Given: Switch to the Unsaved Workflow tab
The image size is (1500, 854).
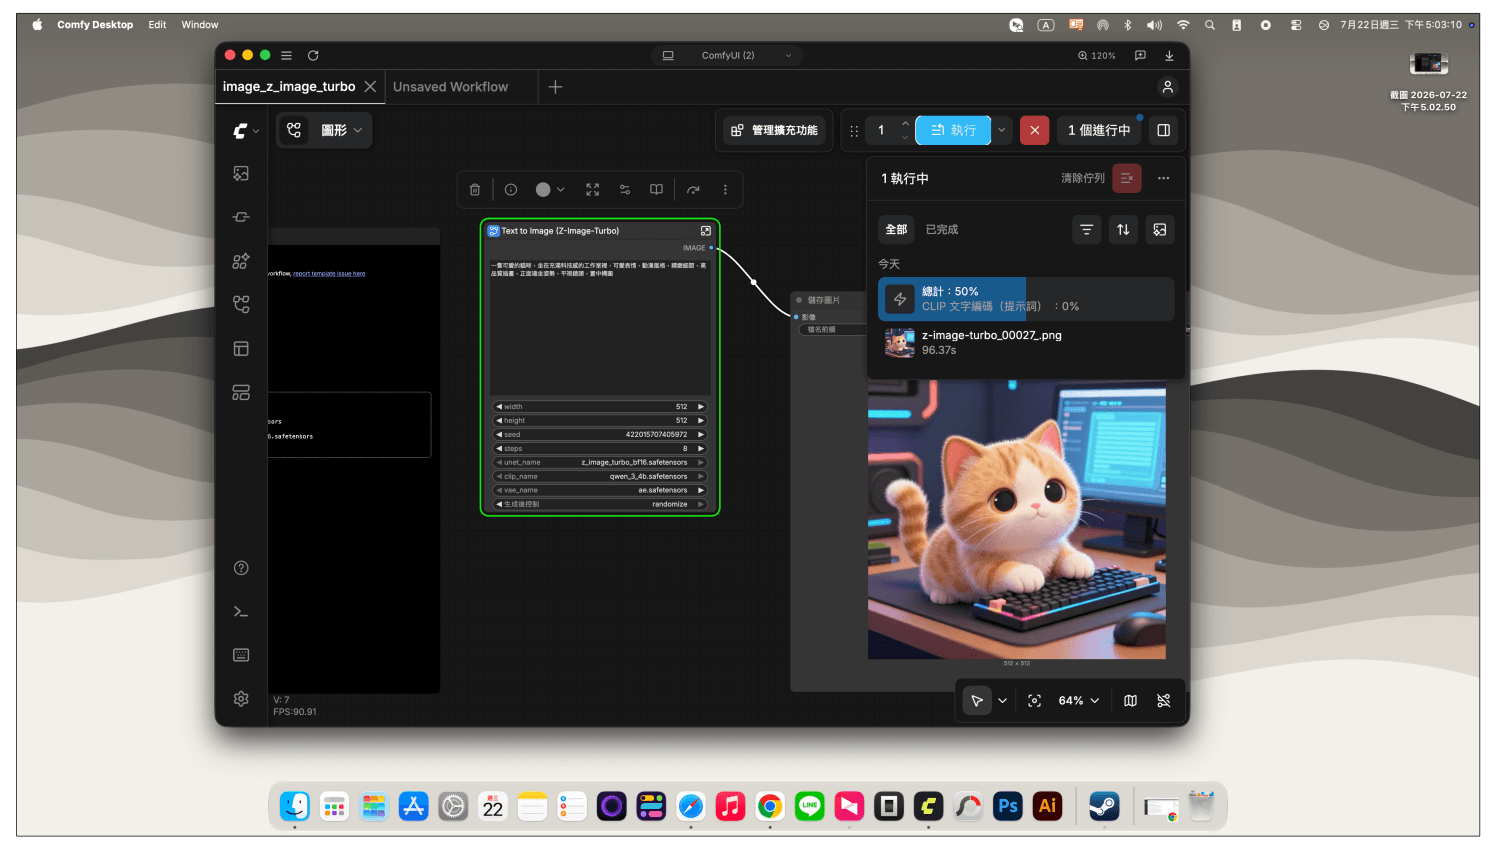Looking at the screenshot, I should tap(451, 87).
